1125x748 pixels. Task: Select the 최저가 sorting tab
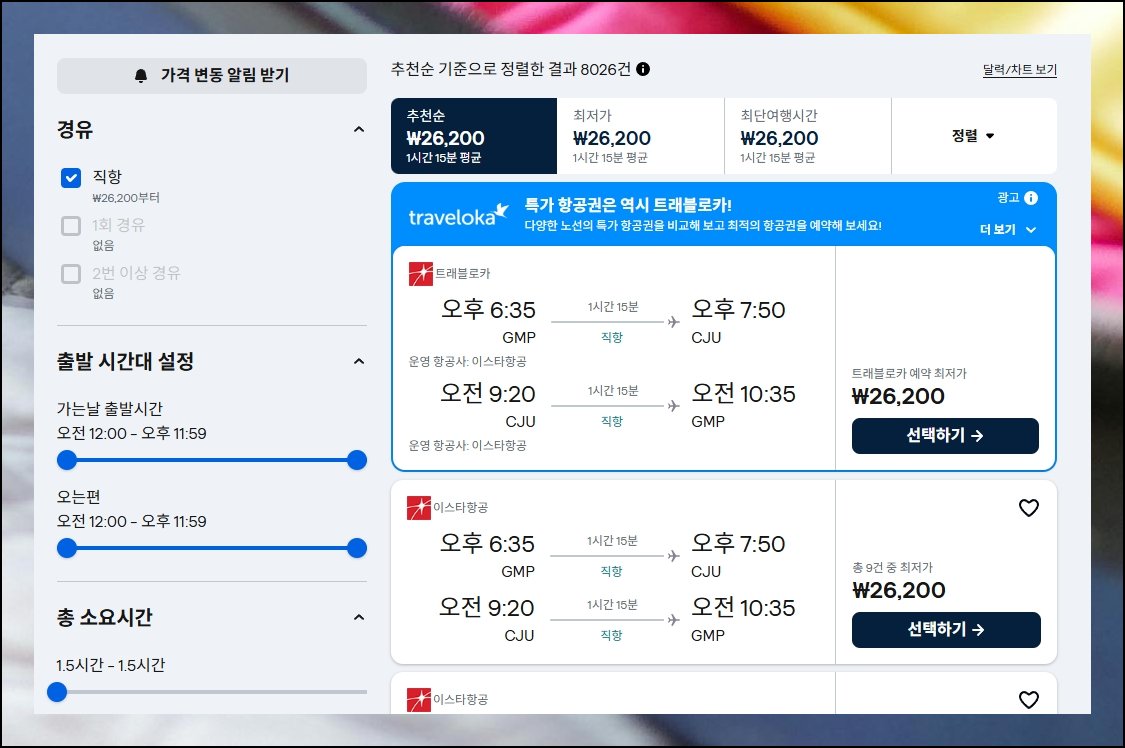point(640,136)
